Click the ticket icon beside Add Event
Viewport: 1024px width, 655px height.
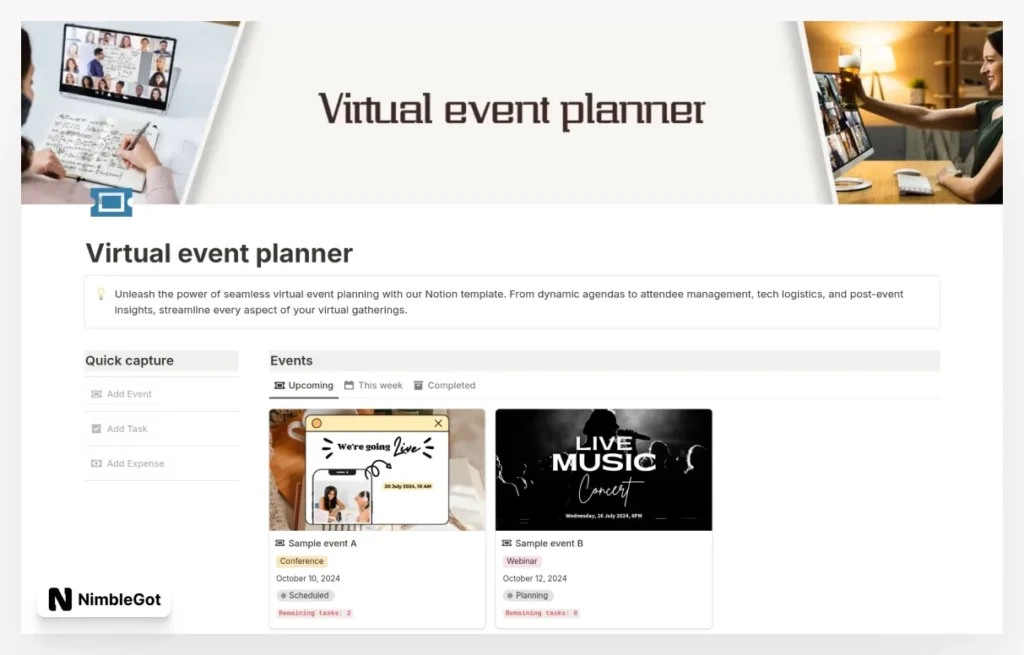tap(96, 394)
